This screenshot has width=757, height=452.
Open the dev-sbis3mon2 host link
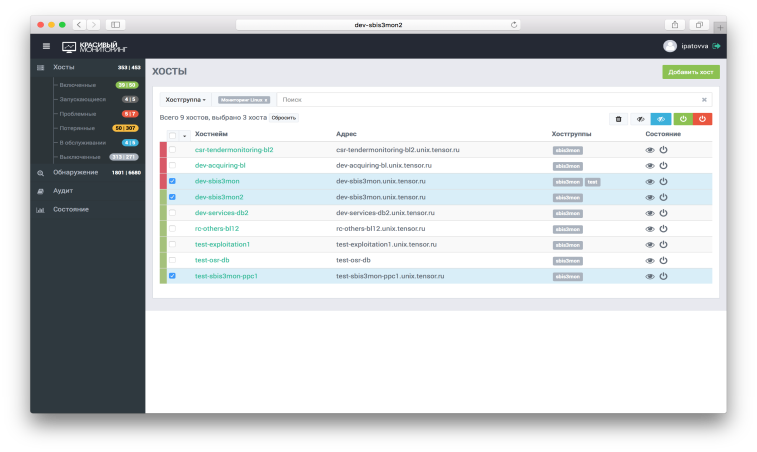219,197
